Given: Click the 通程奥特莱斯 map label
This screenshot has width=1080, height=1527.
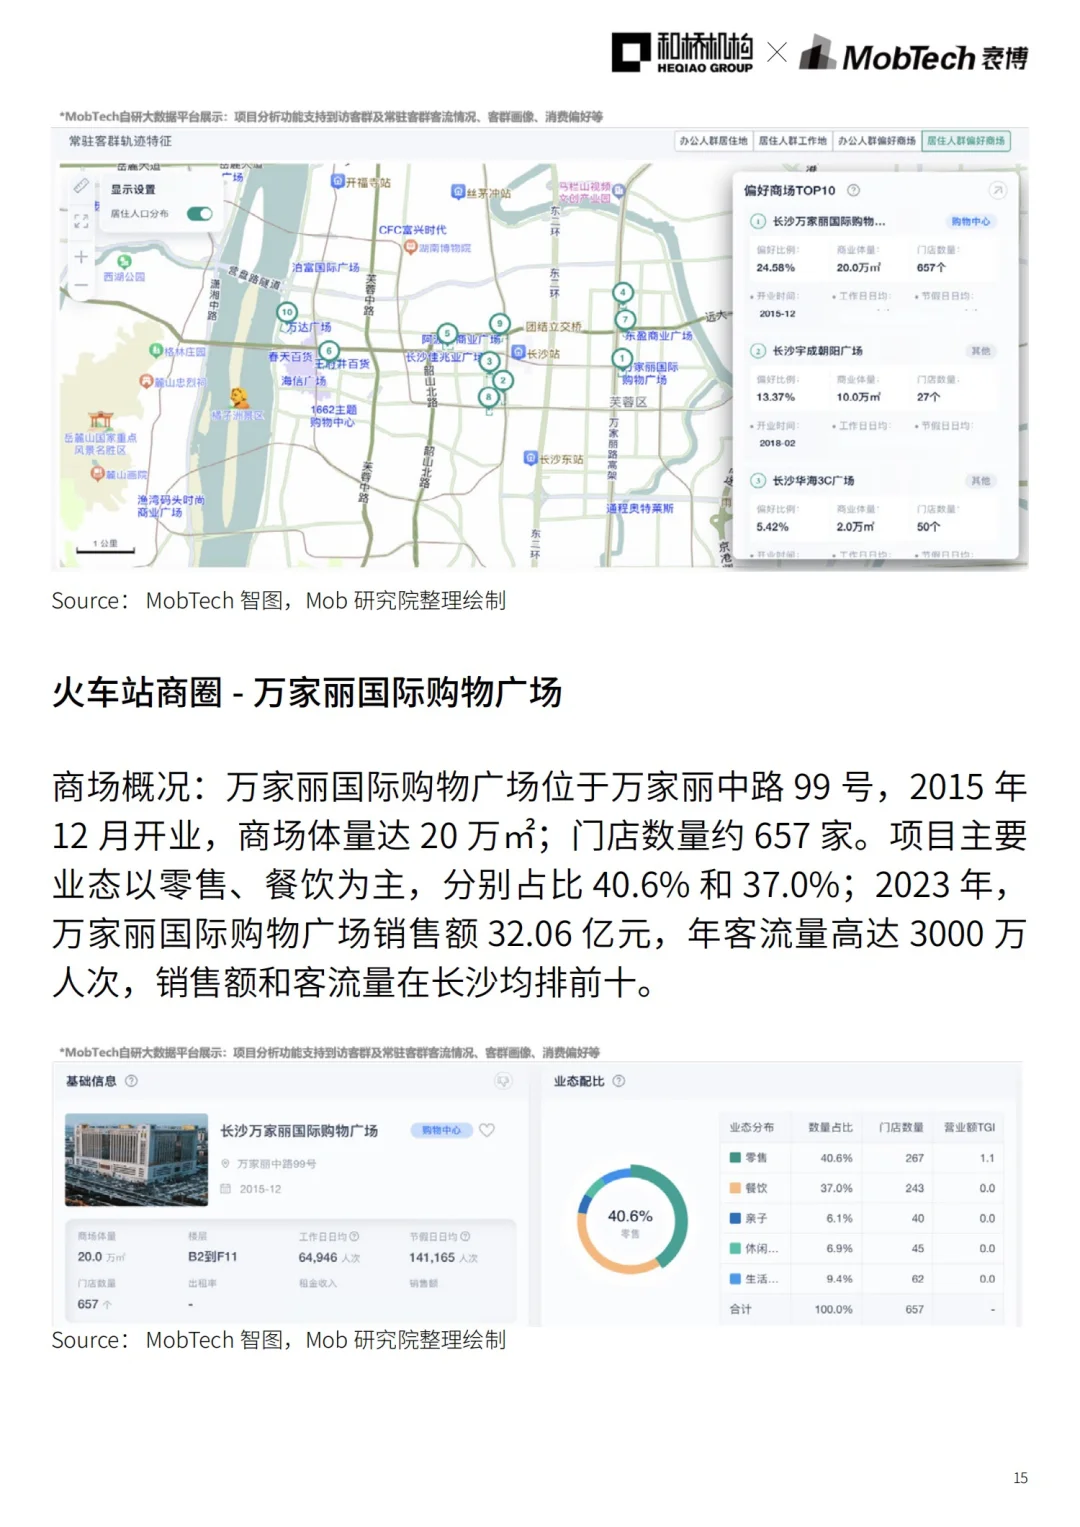Looking at the screenshot, I should (639, 508).
